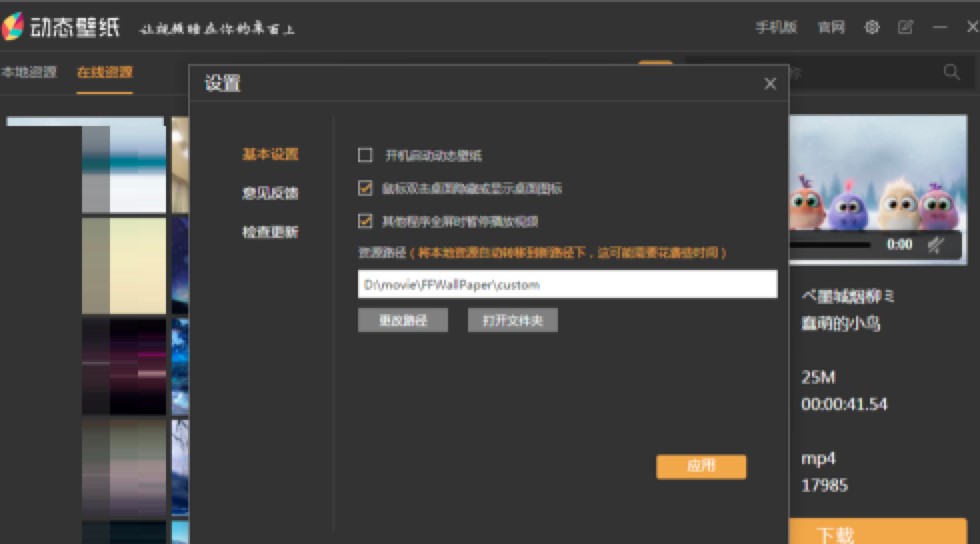Toggle the mute speaker icon on video preview

935,244
